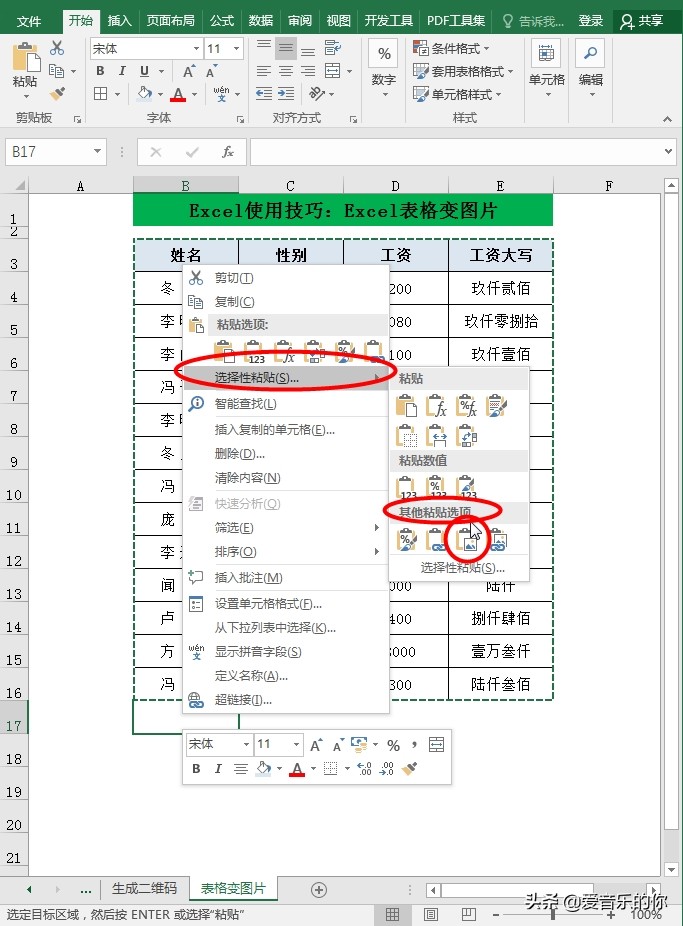The width and height of the screenshot is (683, 926).
Task: Click the Transpose paste icon in submenu
Action: tap(466, 436)
